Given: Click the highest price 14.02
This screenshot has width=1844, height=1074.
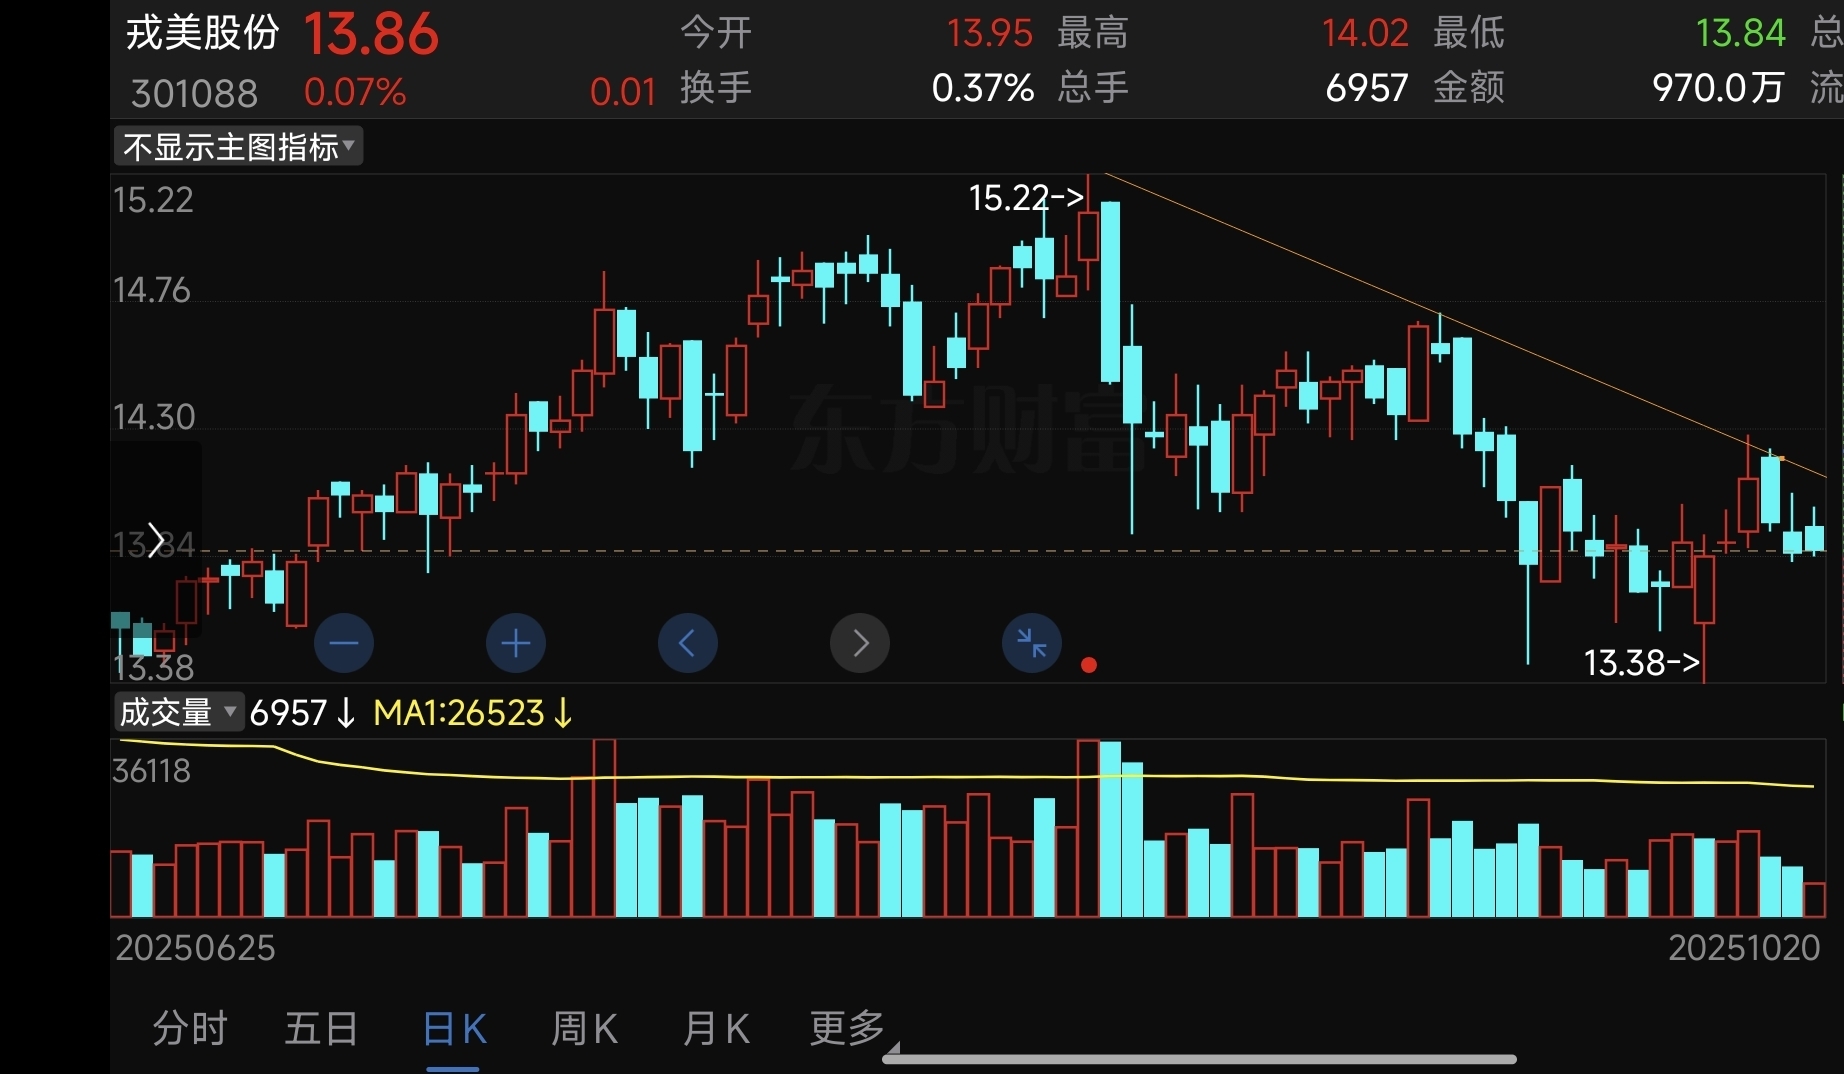Looking at the screenshot, I should (x=1365, y=34).
